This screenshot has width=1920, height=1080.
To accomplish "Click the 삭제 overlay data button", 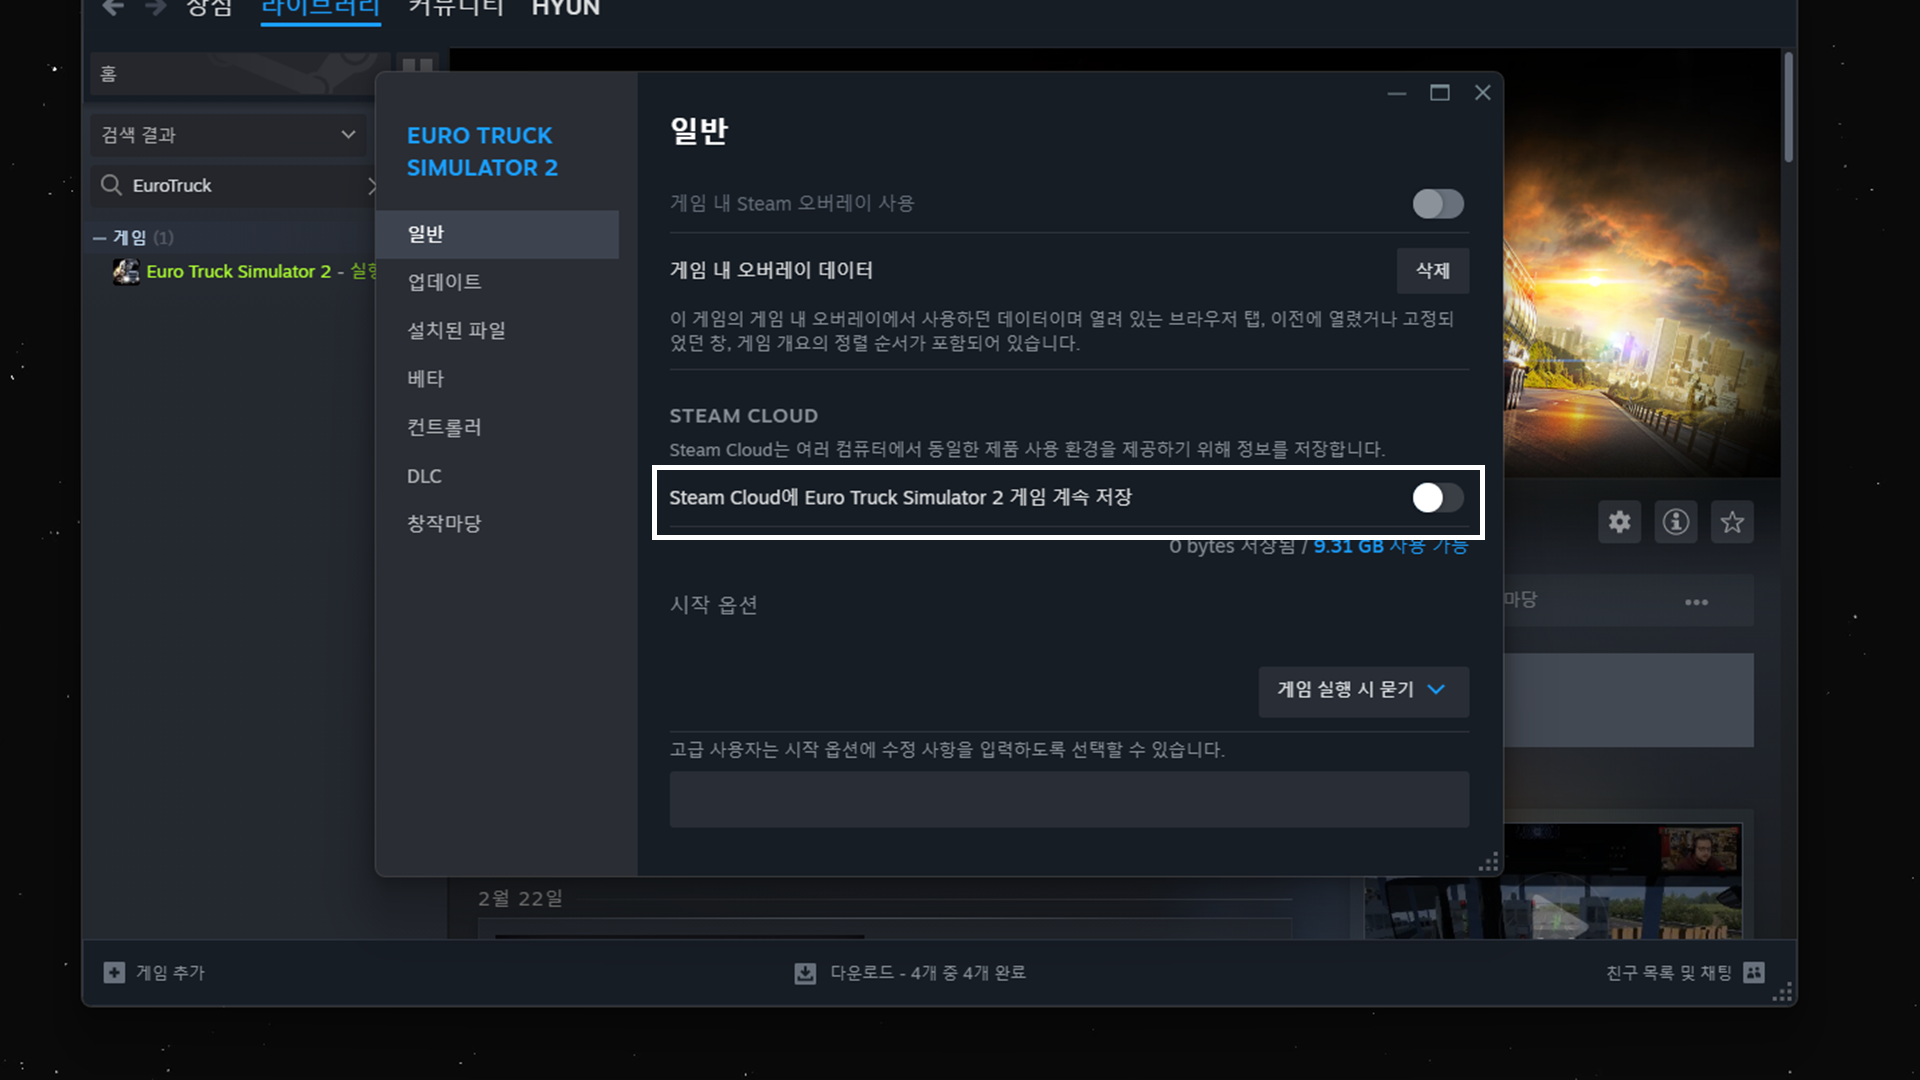I will pos(1432,271).
